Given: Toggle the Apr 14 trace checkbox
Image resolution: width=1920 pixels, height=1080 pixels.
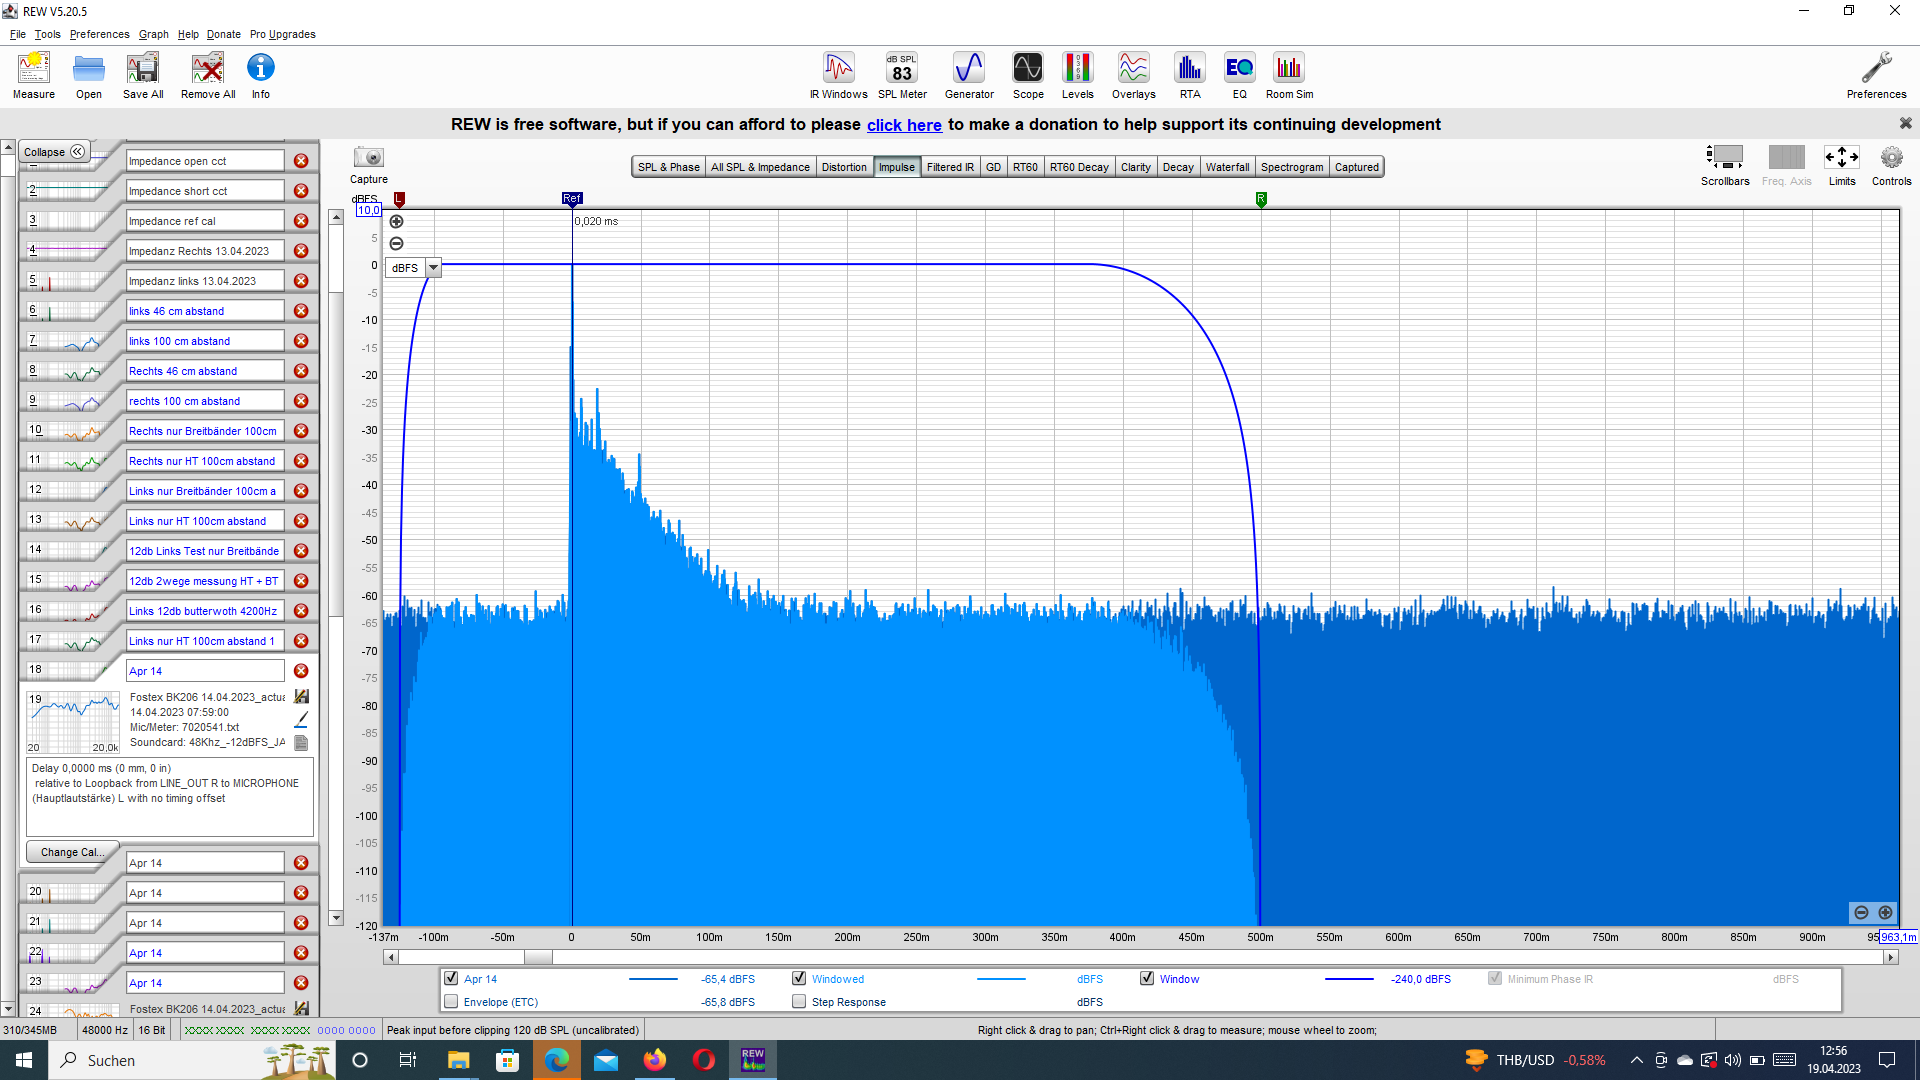Looking at the screenshot, I should (x=451, y=978).
